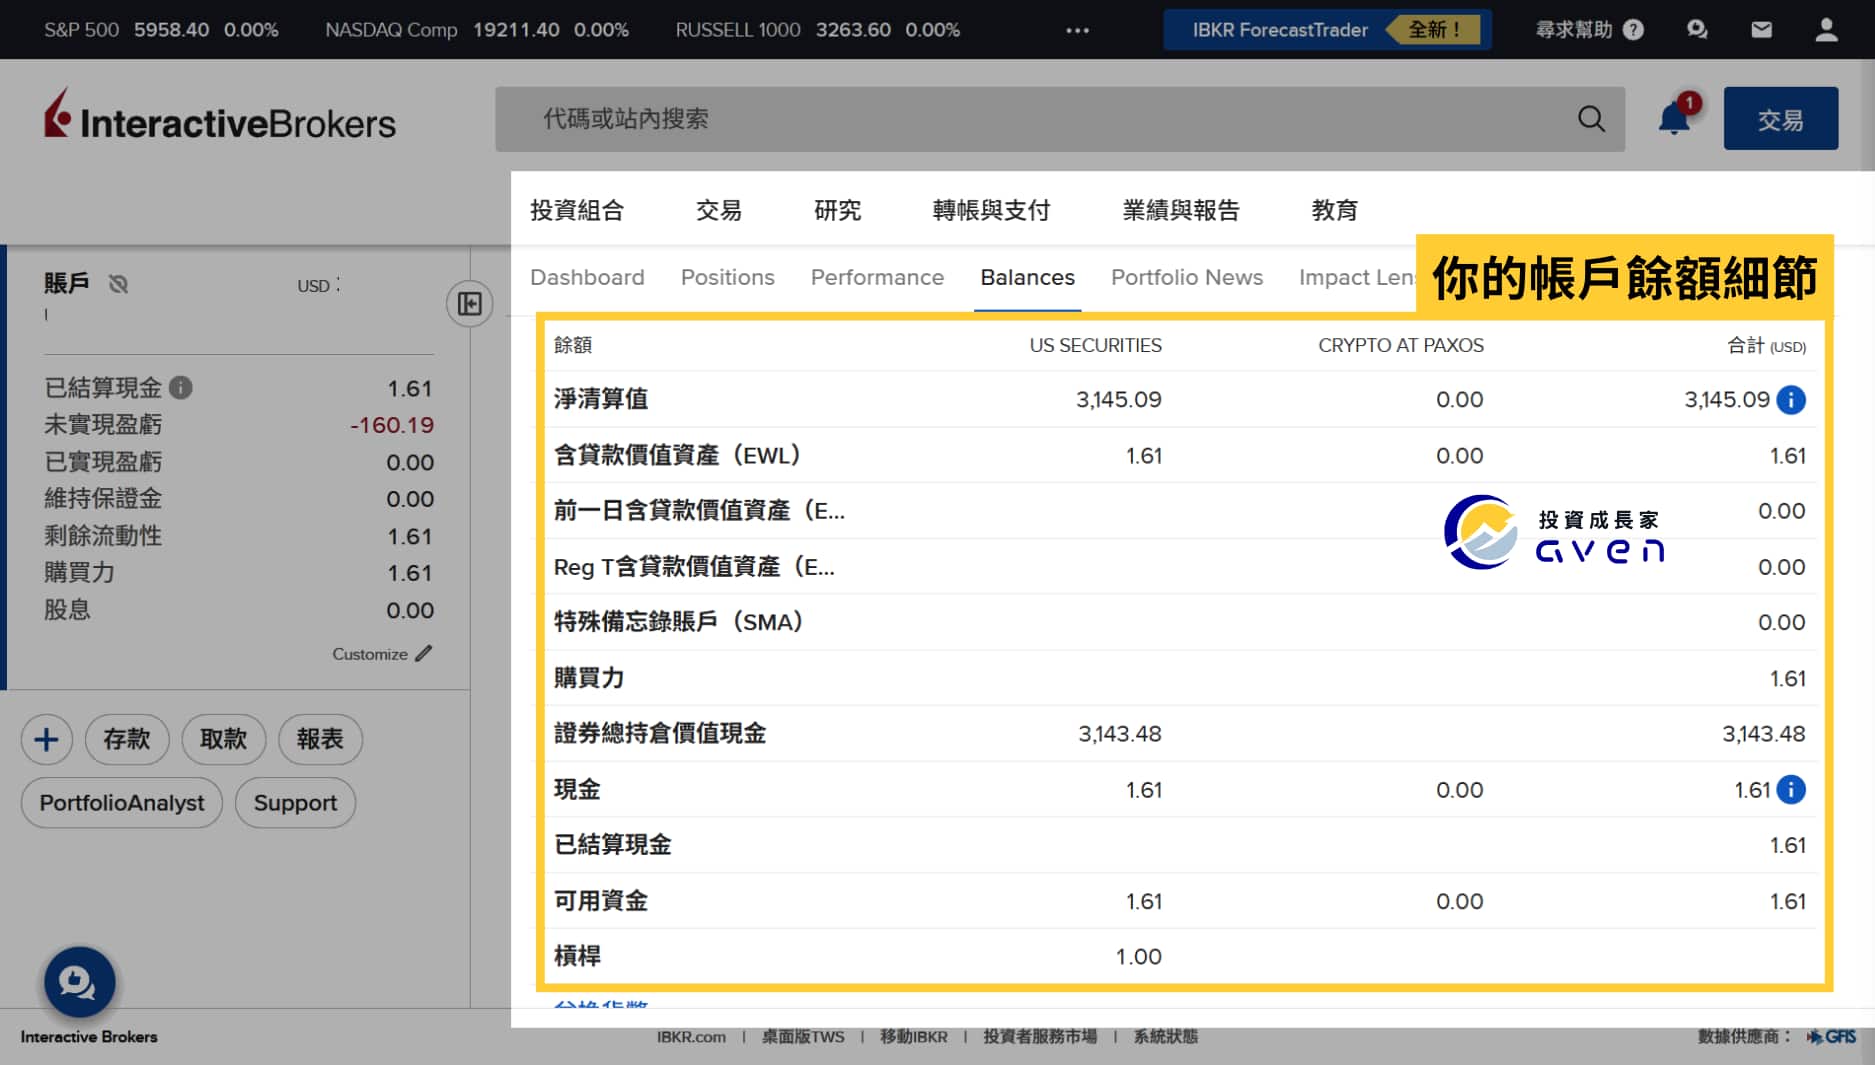Expand the three dots ticker menu

(x=1077, y=30)
